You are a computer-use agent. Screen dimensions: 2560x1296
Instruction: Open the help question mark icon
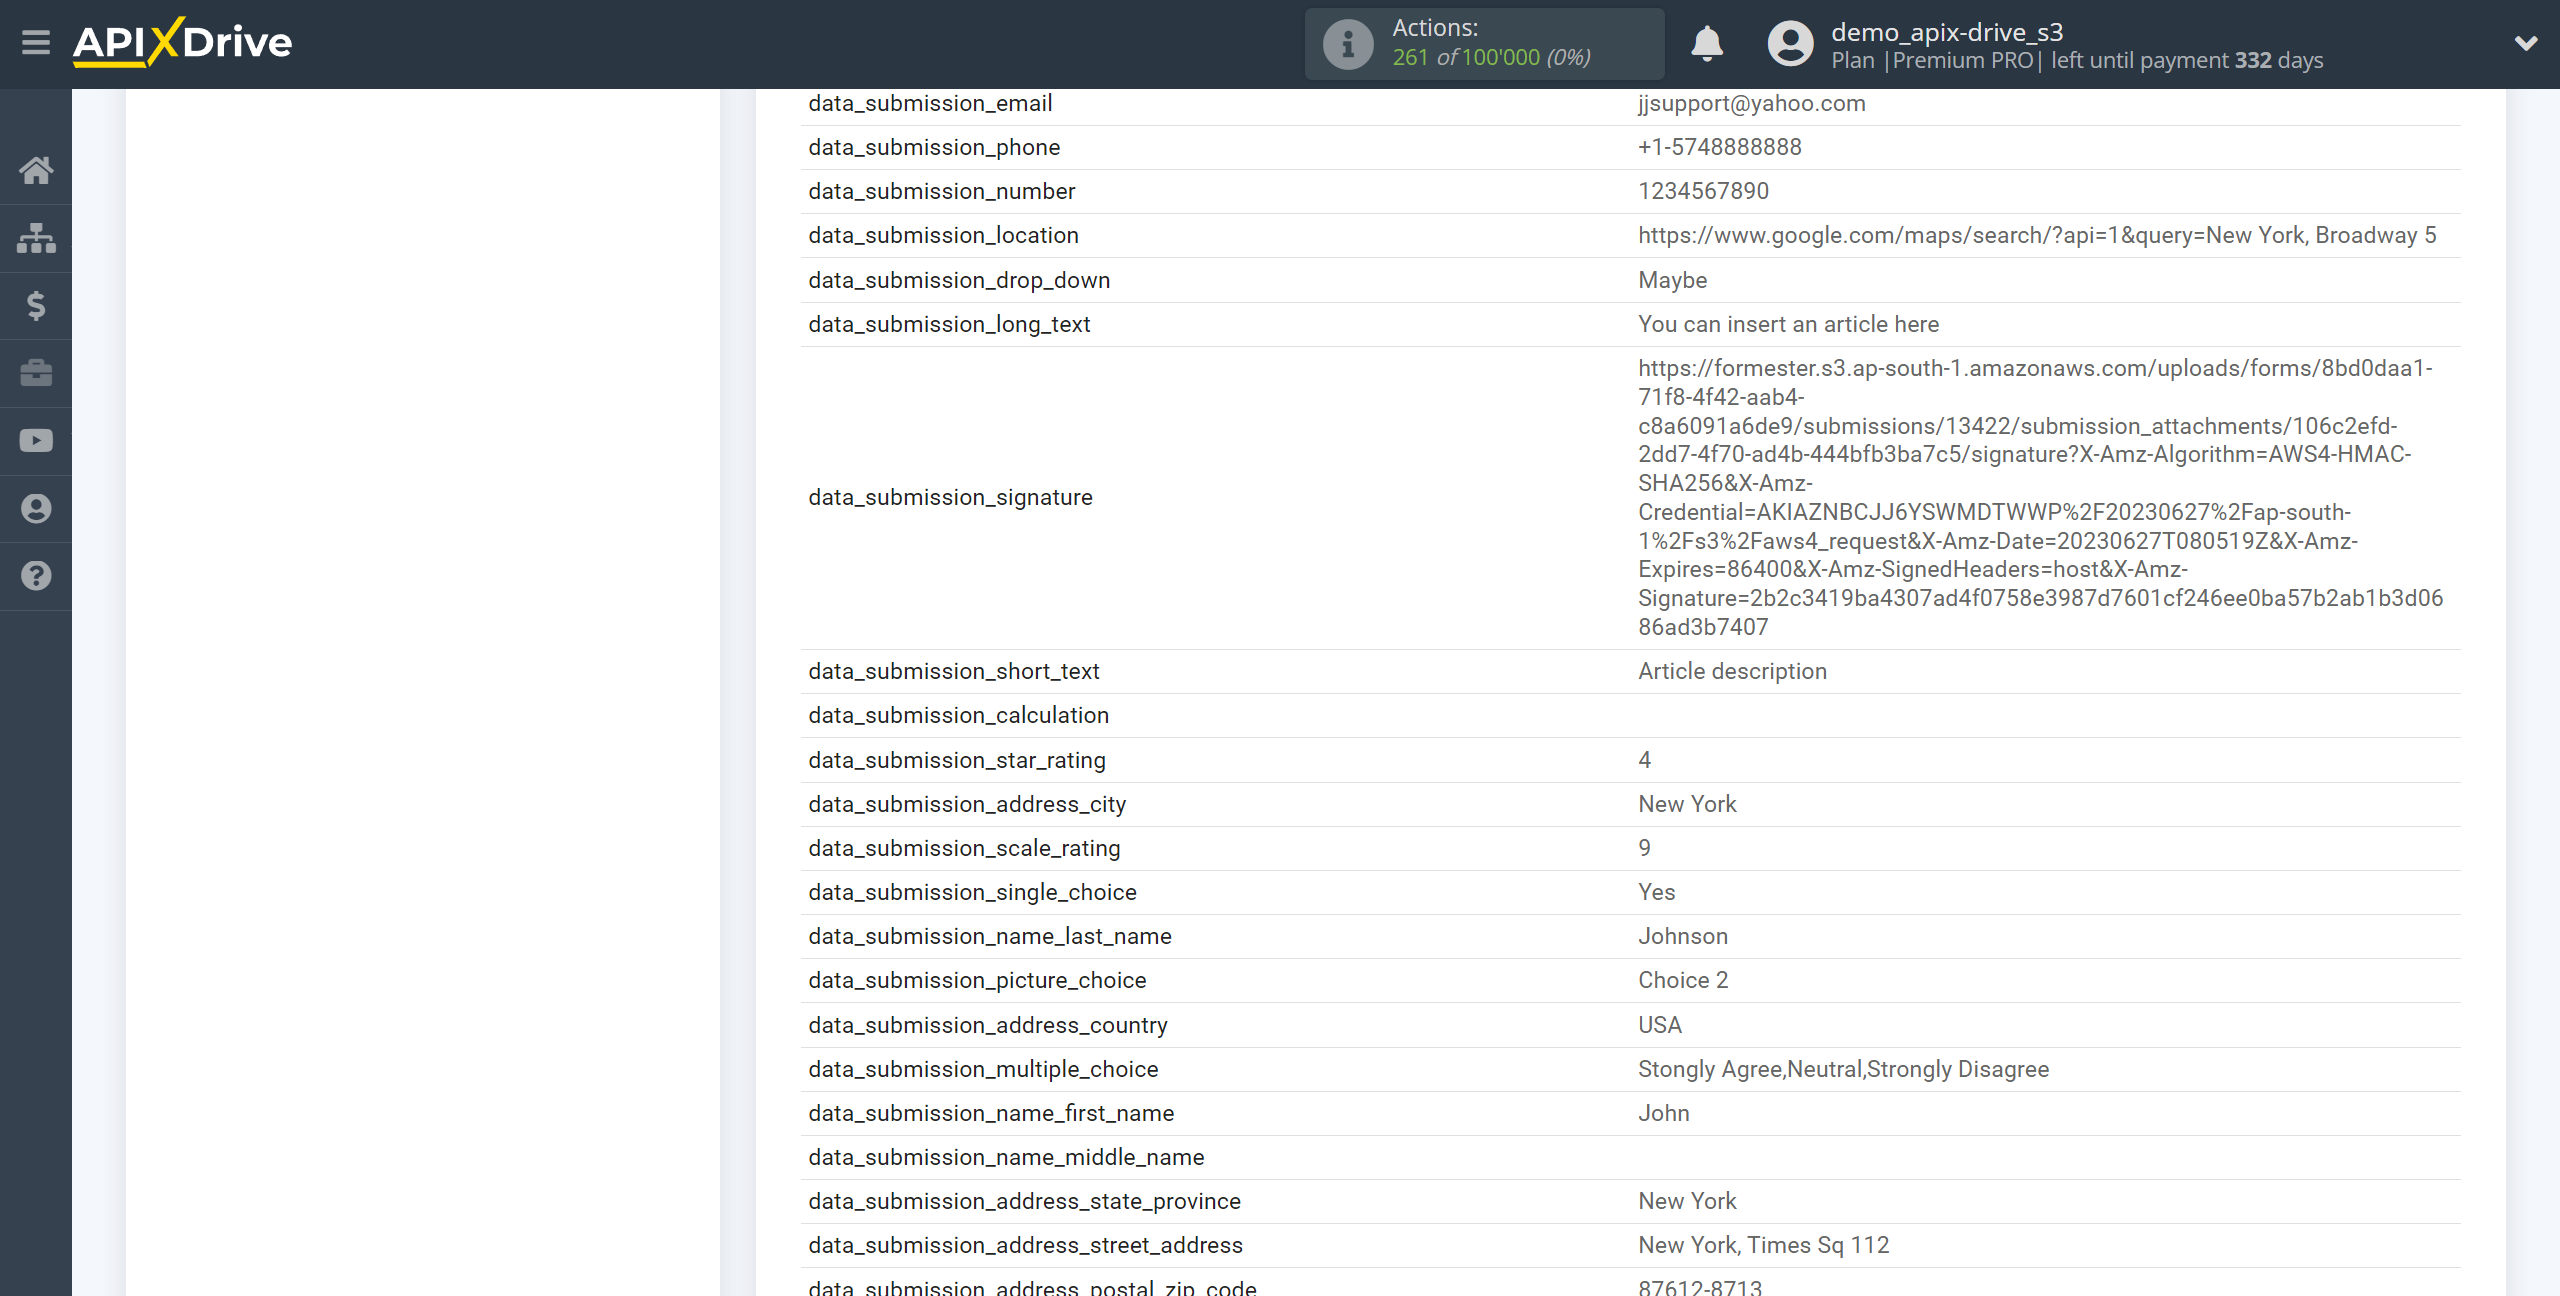(36, 576)
